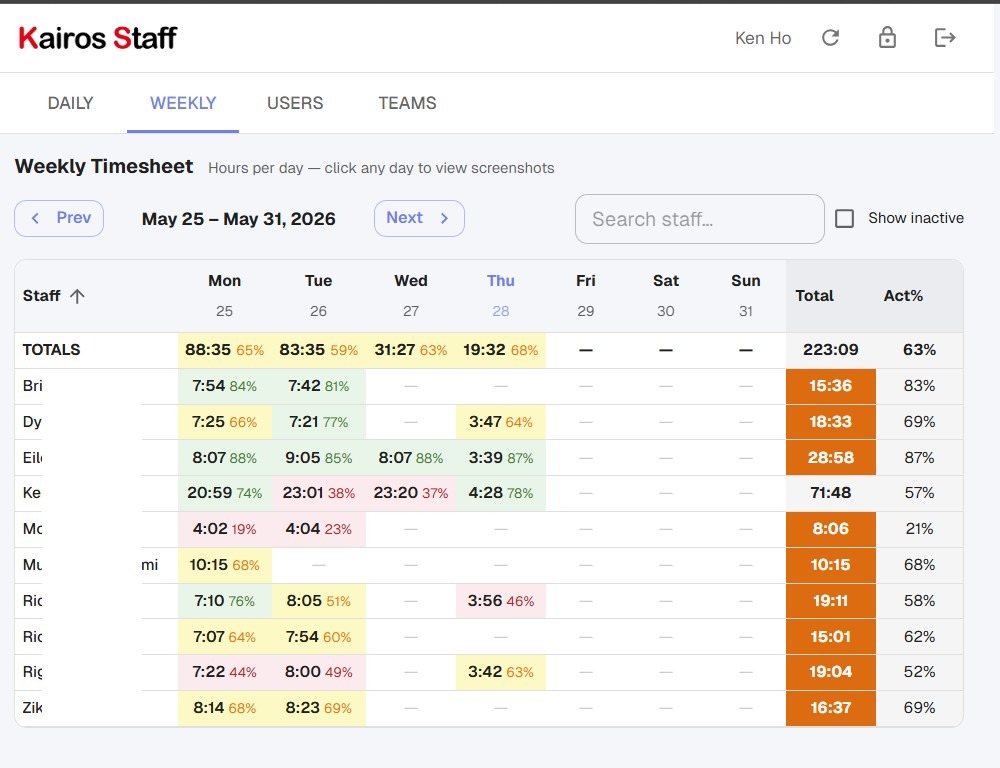Screen dimensions: 1000x768
Task: Open Monday cell 7:10 76%
Action: click(224, 601)
